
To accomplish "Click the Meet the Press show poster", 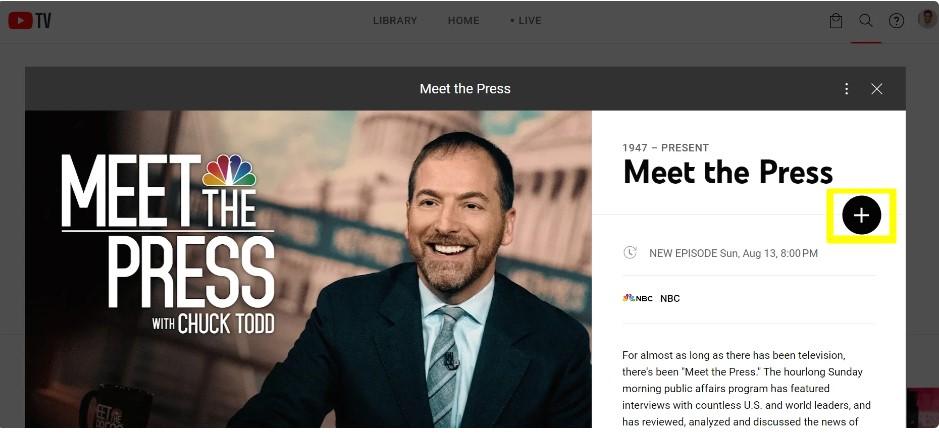I will click(308, 269).
